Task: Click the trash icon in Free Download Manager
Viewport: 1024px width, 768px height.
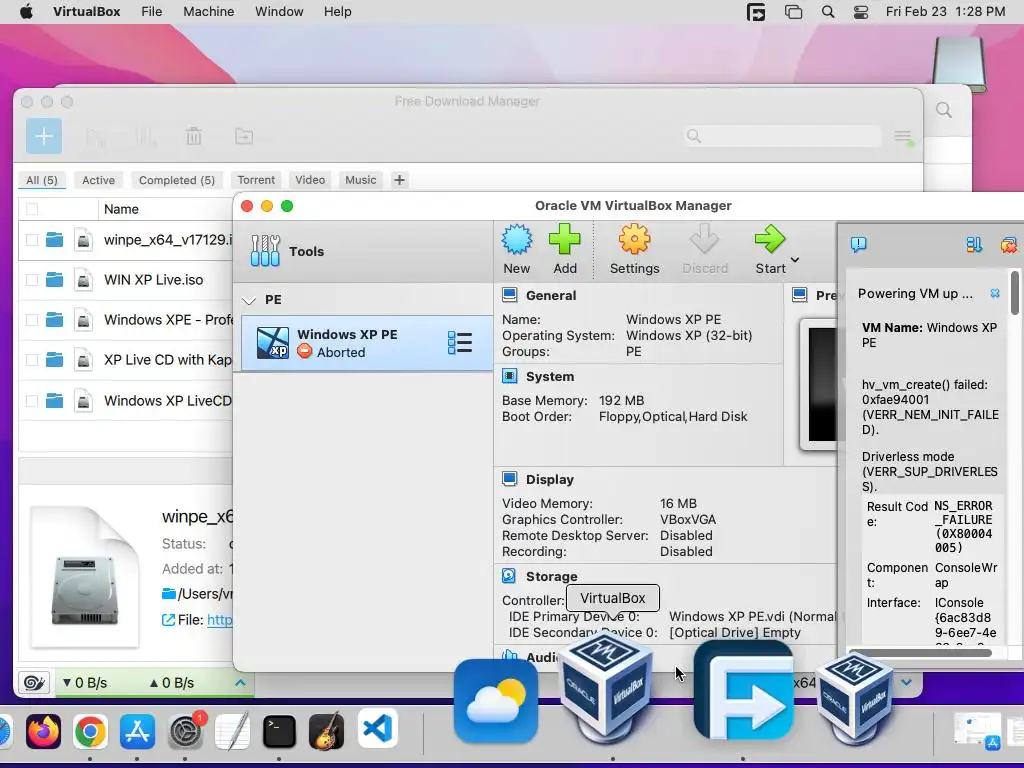Action: click(194, 136)
